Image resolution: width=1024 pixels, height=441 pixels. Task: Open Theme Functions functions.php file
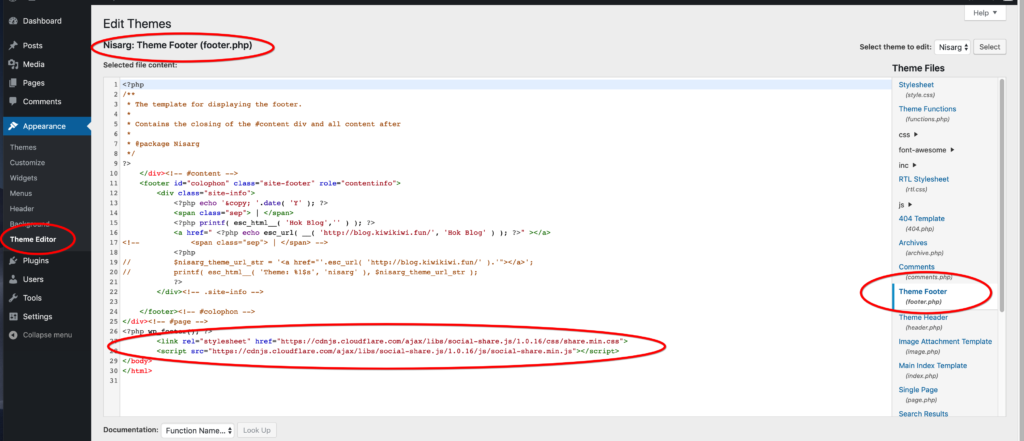[x=927, y=109]
